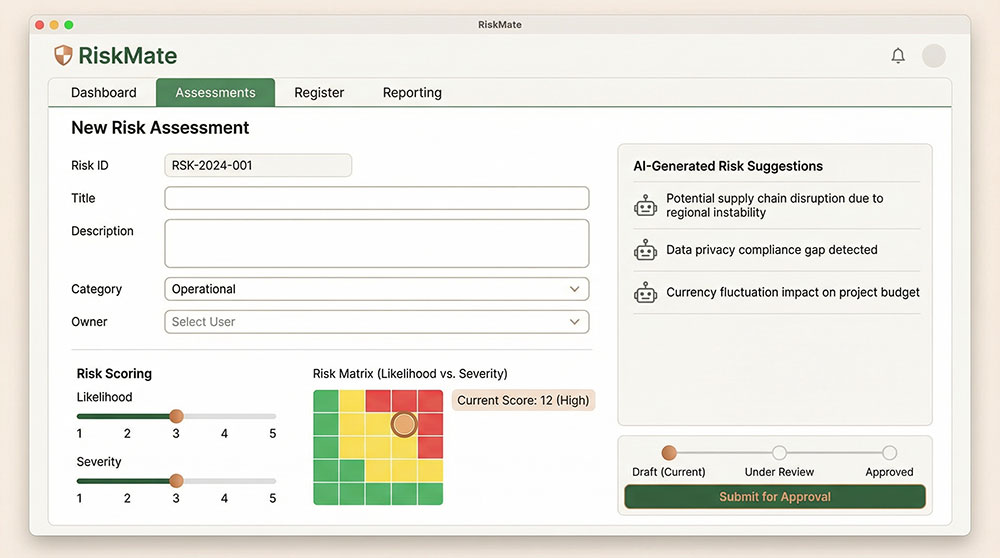Click the Likelihood slider handle
This screenshot has height=558, width=1000.
pos(177,416)
